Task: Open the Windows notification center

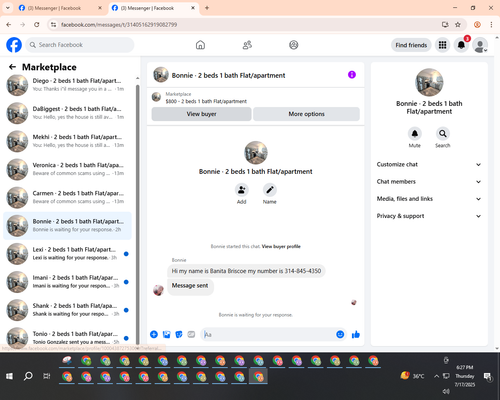Action: (488, 376)
